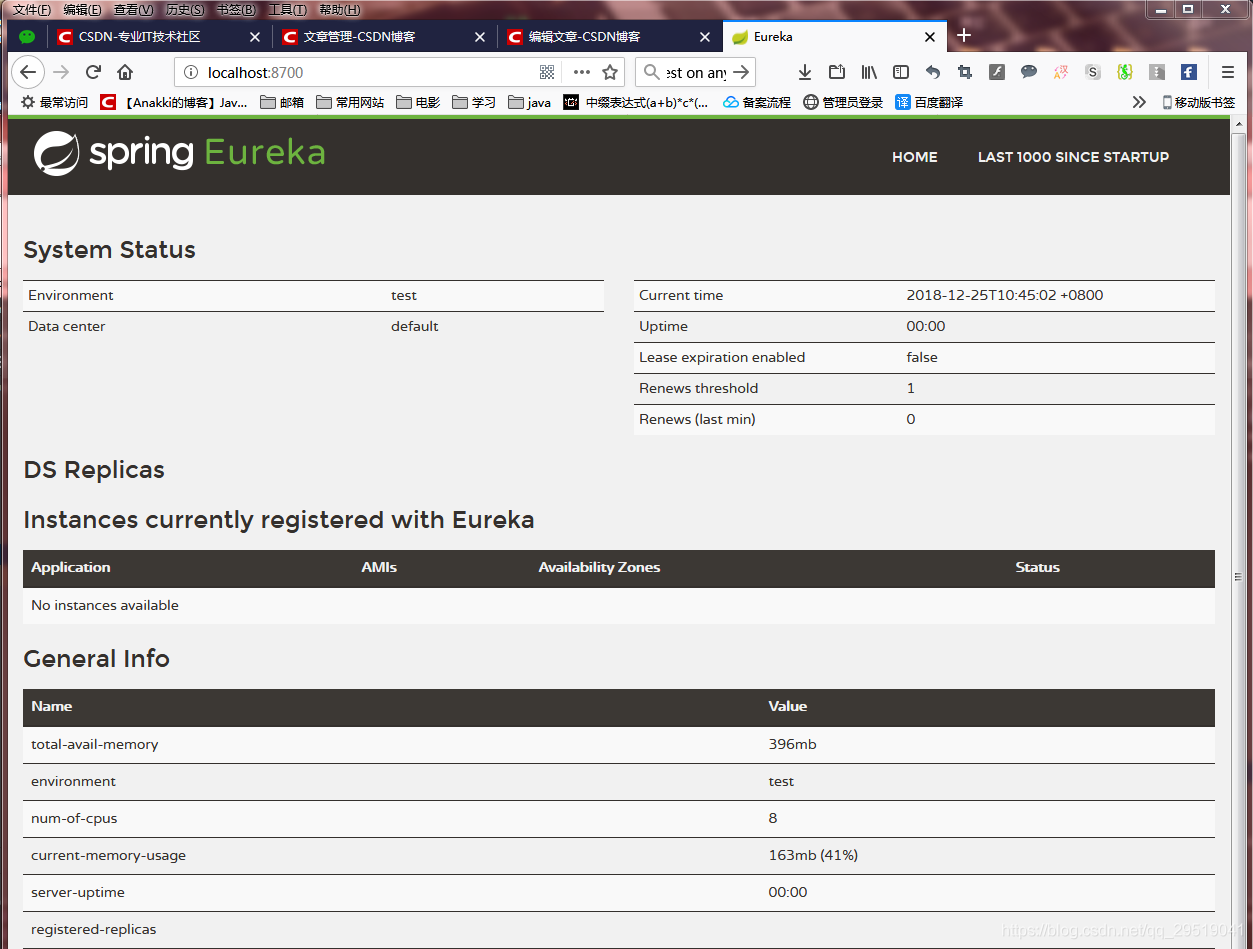Screen dimensions: 1253x949
Task: Toggle the sidebar view icon
Action: coord(901,72)
